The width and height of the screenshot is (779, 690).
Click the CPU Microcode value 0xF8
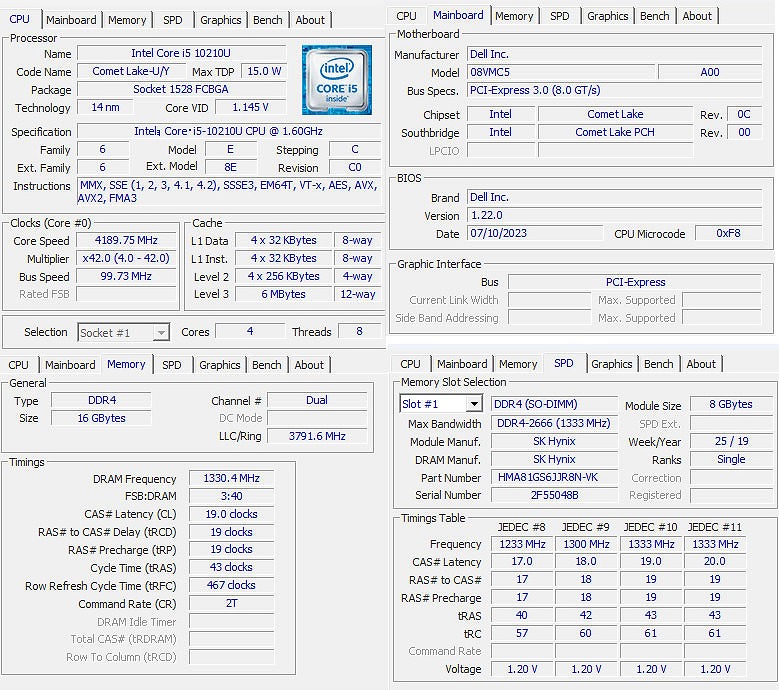728,233
